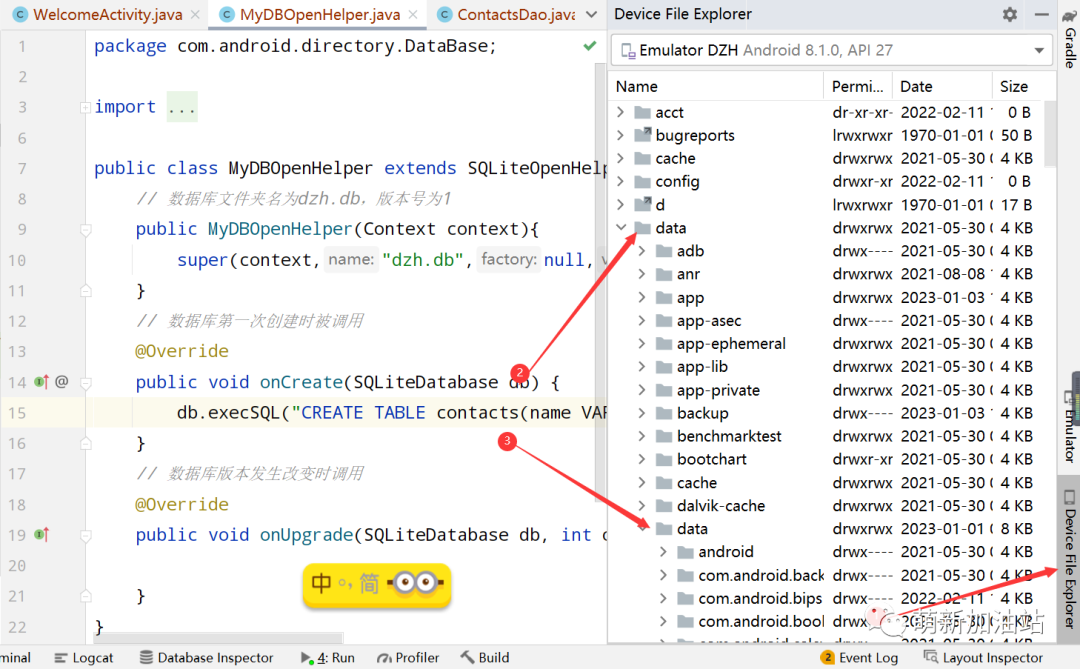
Task: Click the onUpgrade override gutter icon
Action: pyautogui.click(x=41, y=535)
